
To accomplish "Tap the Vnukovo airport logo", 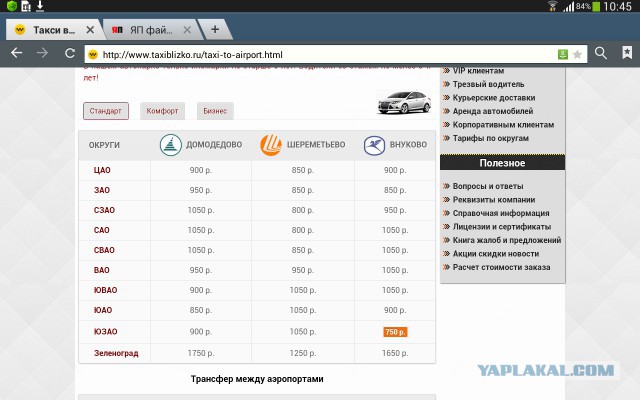I will click(x=374, y=145).
